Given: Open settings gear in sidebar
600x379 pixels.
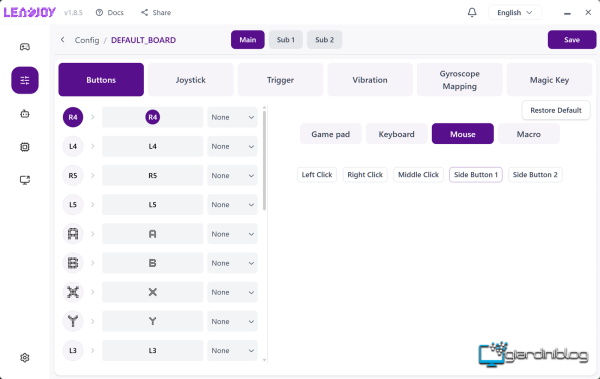Looking at the screenshot, I should pyautogui.click(x=25, y=358).
